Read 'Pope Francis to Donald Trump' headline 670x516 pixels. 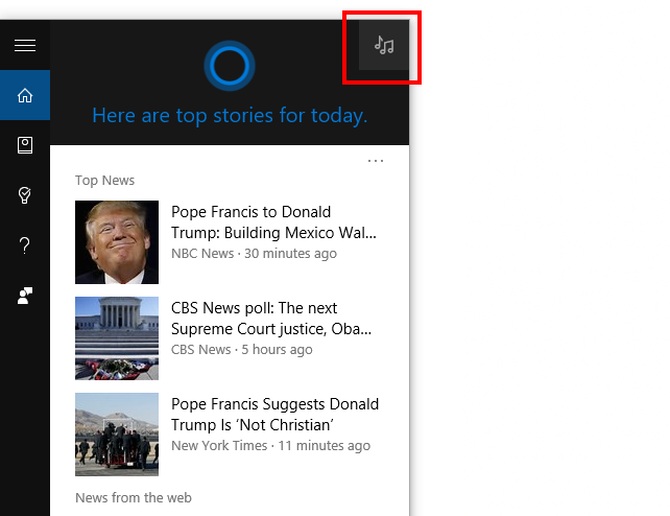[x=273, y=222]
